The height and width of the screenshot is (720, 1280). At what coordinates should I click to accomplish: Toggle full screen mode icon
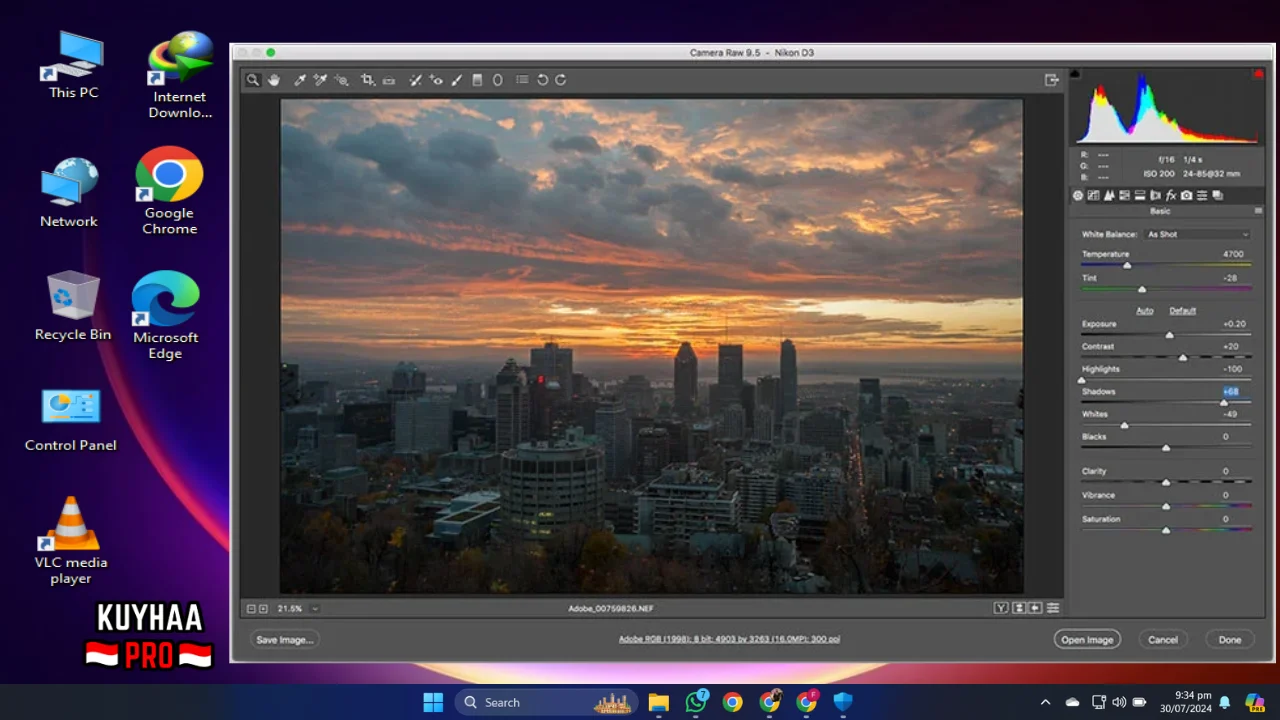point(1052,80)
